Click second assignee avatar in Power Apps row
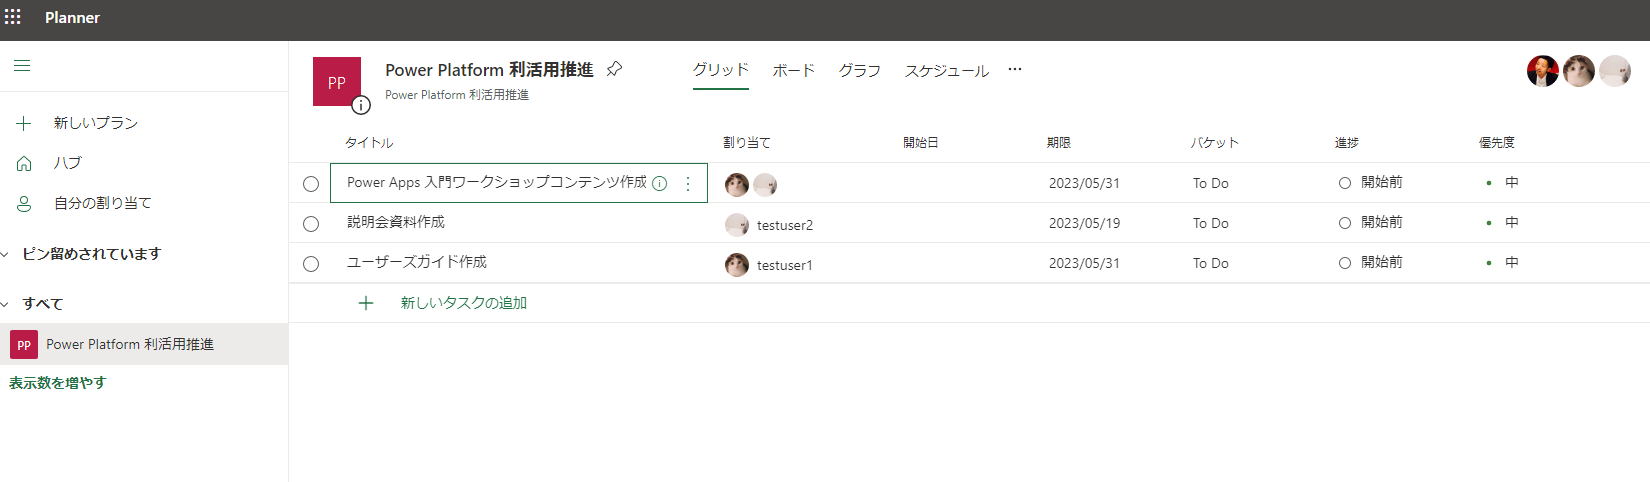 765,184
